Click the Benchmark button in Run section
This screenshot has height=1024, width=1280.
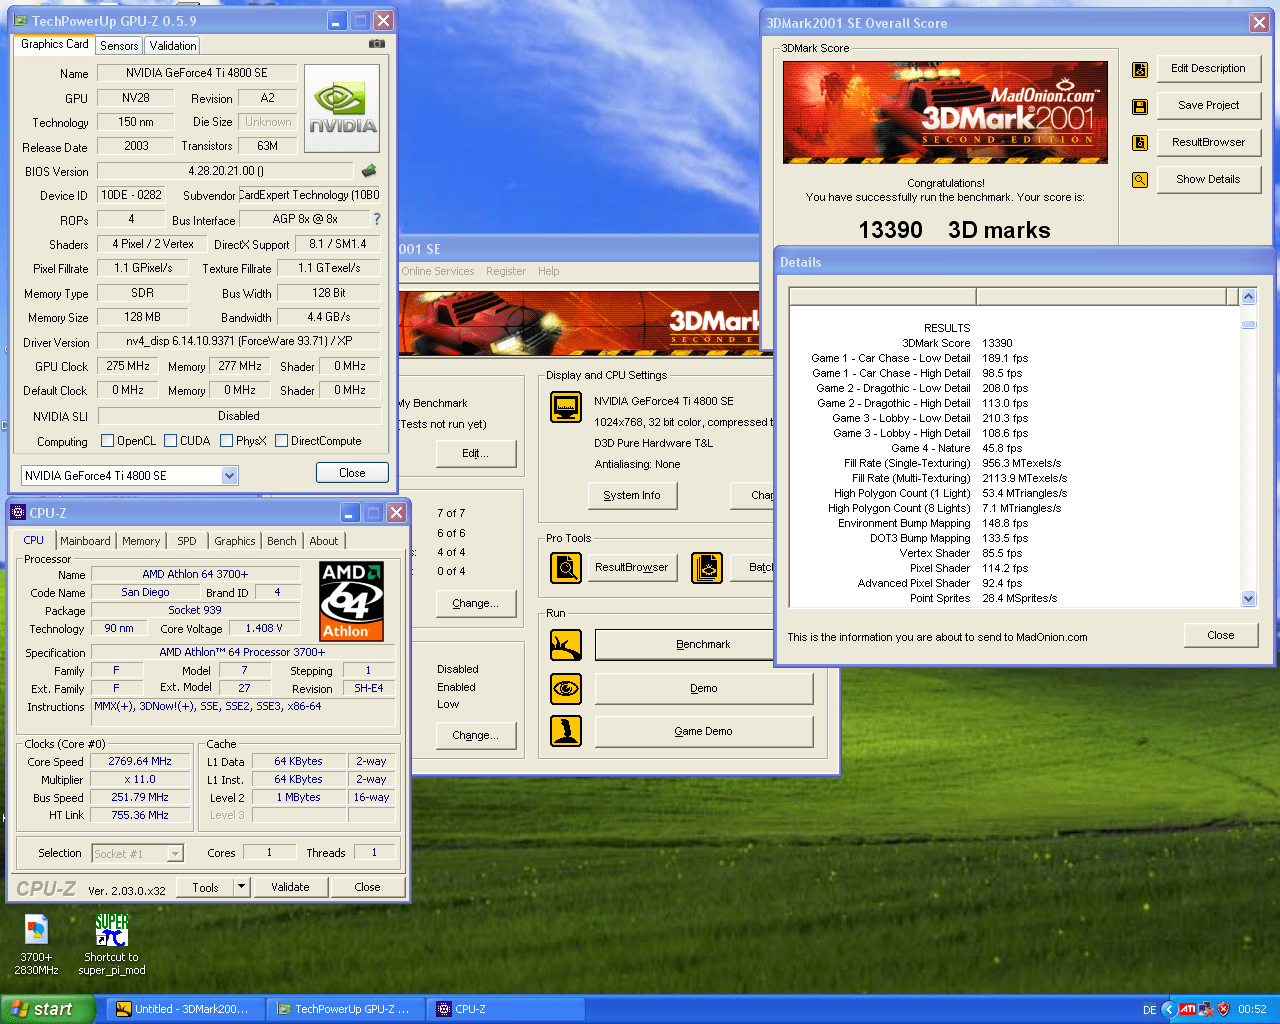(x=703, y=645)
